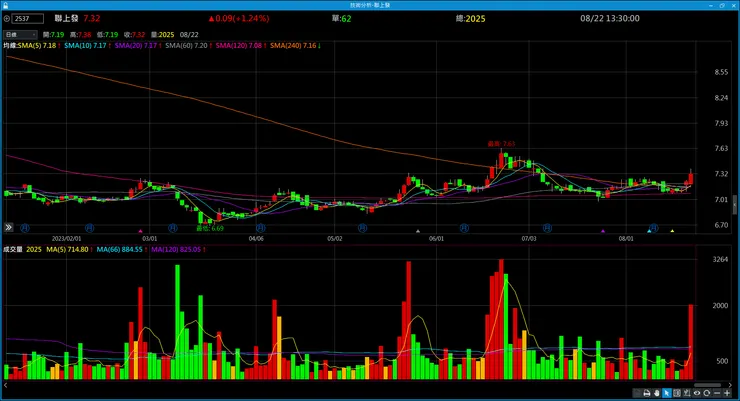740x401 pixels.
Task: Click the print chart icon
Action: [x=647, y=393]
